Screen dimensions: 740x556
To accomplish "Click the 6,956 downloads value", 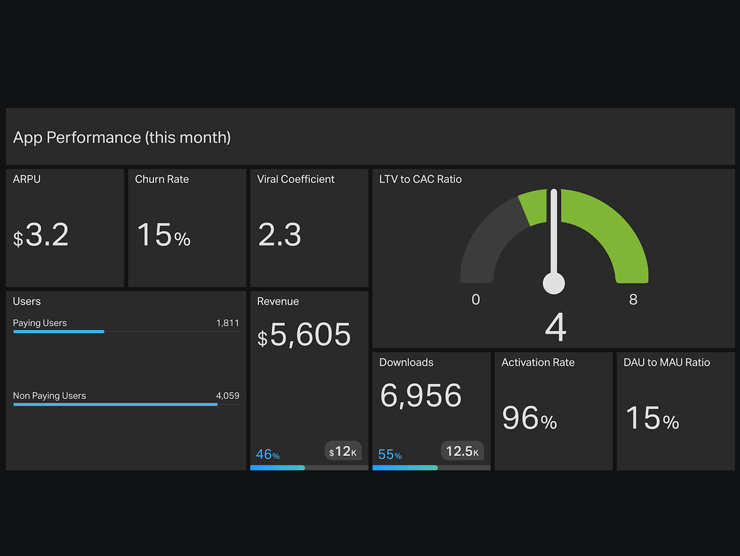I will click(420, 396).
